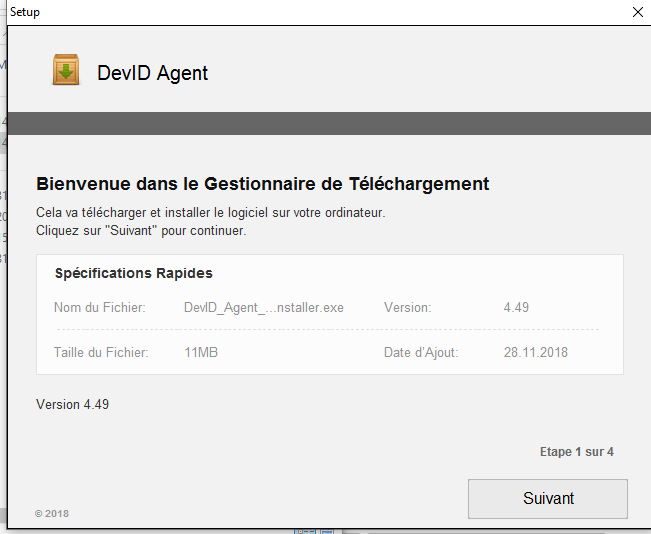Screen dimensions: 651x534
Task: Click the Version label in specifications
Action: tap(407, 308)
